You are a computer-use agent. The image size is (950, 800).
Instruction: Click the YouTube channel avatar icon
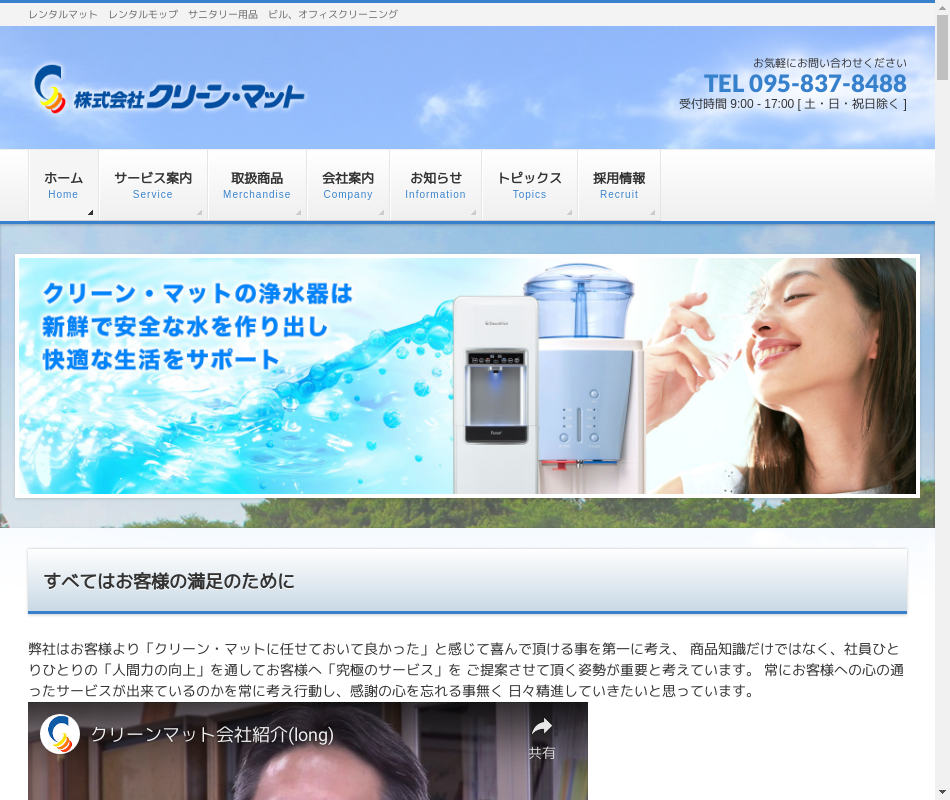coord(60,734)
